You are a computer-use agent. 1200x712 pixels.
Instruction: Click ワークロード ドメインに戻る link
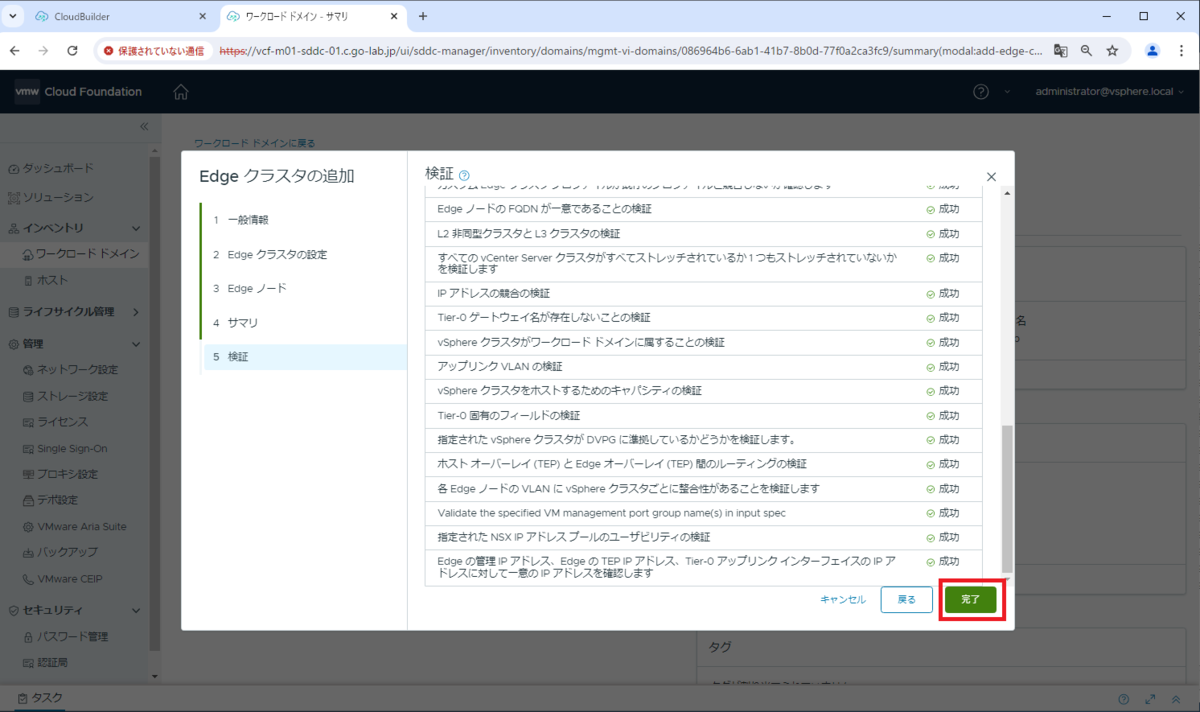(x=254, y=143)
